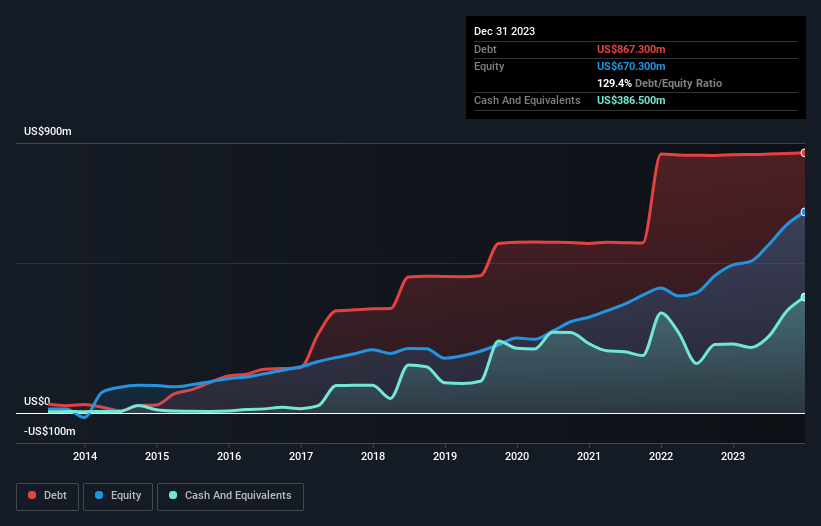Click the US$0 y-axis label
Screen dimensions: 821x526
[x=37, y=401]
